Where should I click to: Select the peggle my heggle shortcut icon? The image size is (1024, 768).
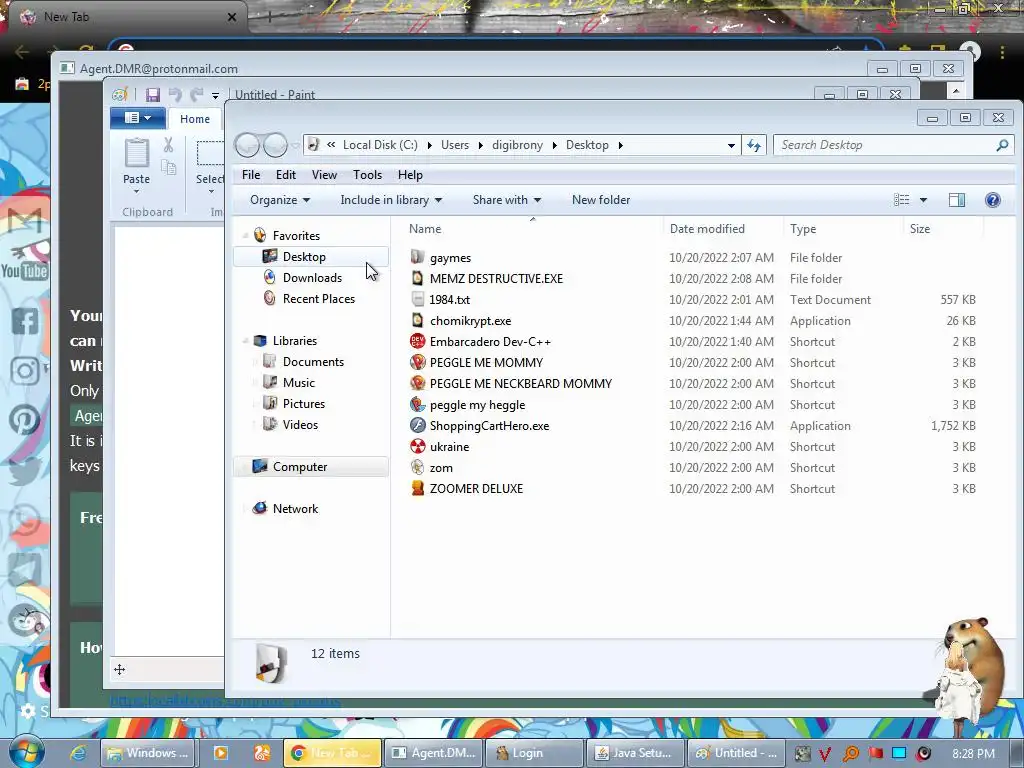pyautogui.click(x=417, y=404)
